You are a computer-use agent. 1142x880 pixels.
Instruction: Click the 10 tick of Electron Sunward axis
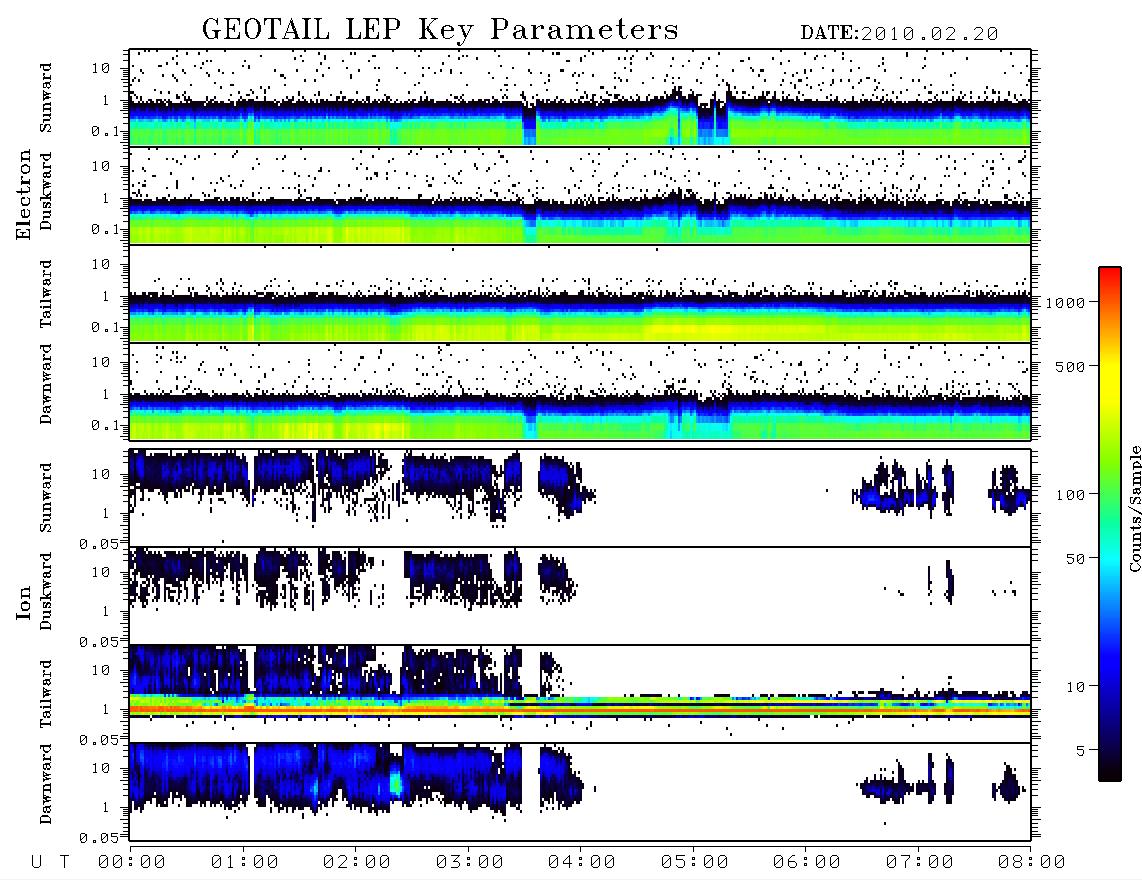(x=101, y=68)
